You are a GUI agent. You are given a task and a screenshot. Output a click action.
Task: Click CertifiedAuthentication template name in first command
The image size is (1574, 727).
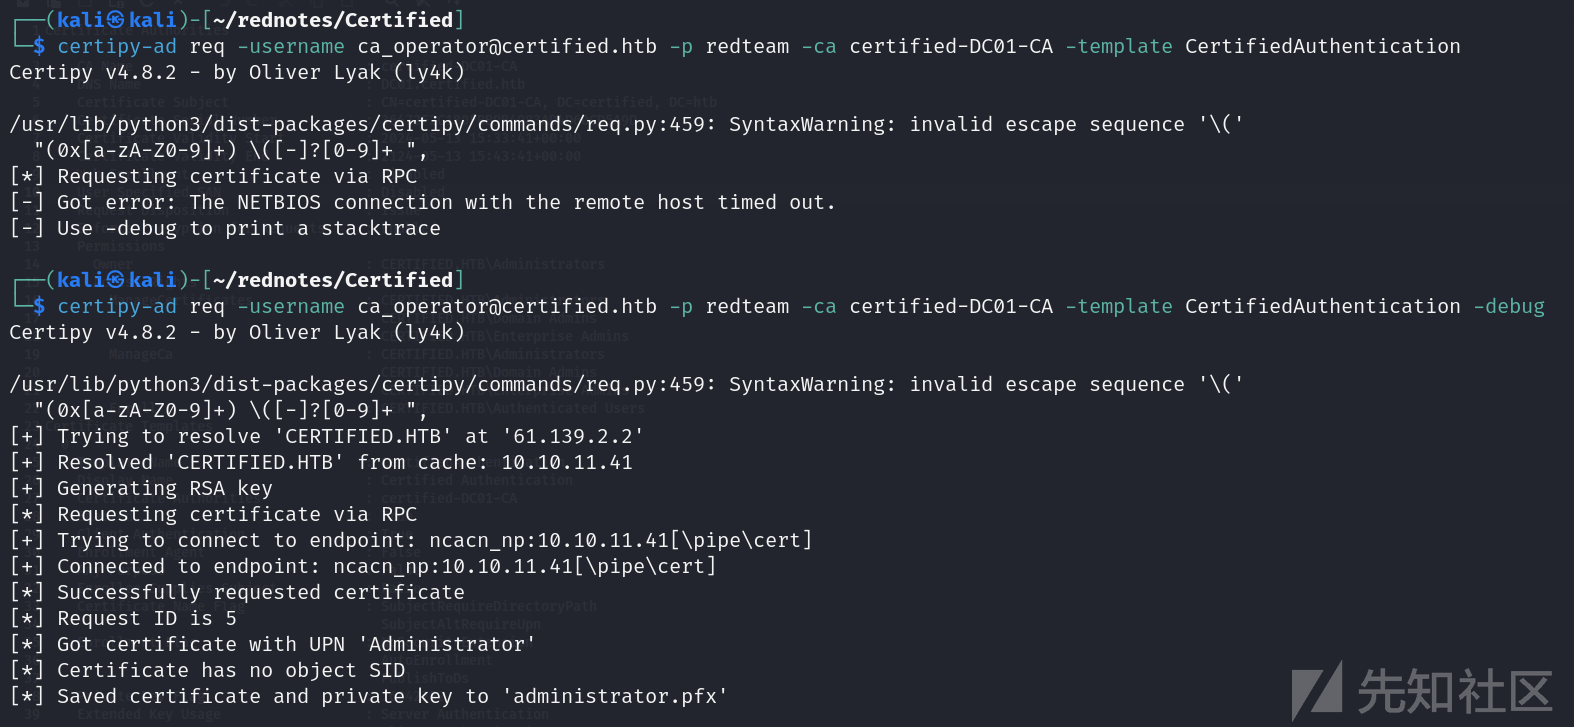click(1323, 46)
